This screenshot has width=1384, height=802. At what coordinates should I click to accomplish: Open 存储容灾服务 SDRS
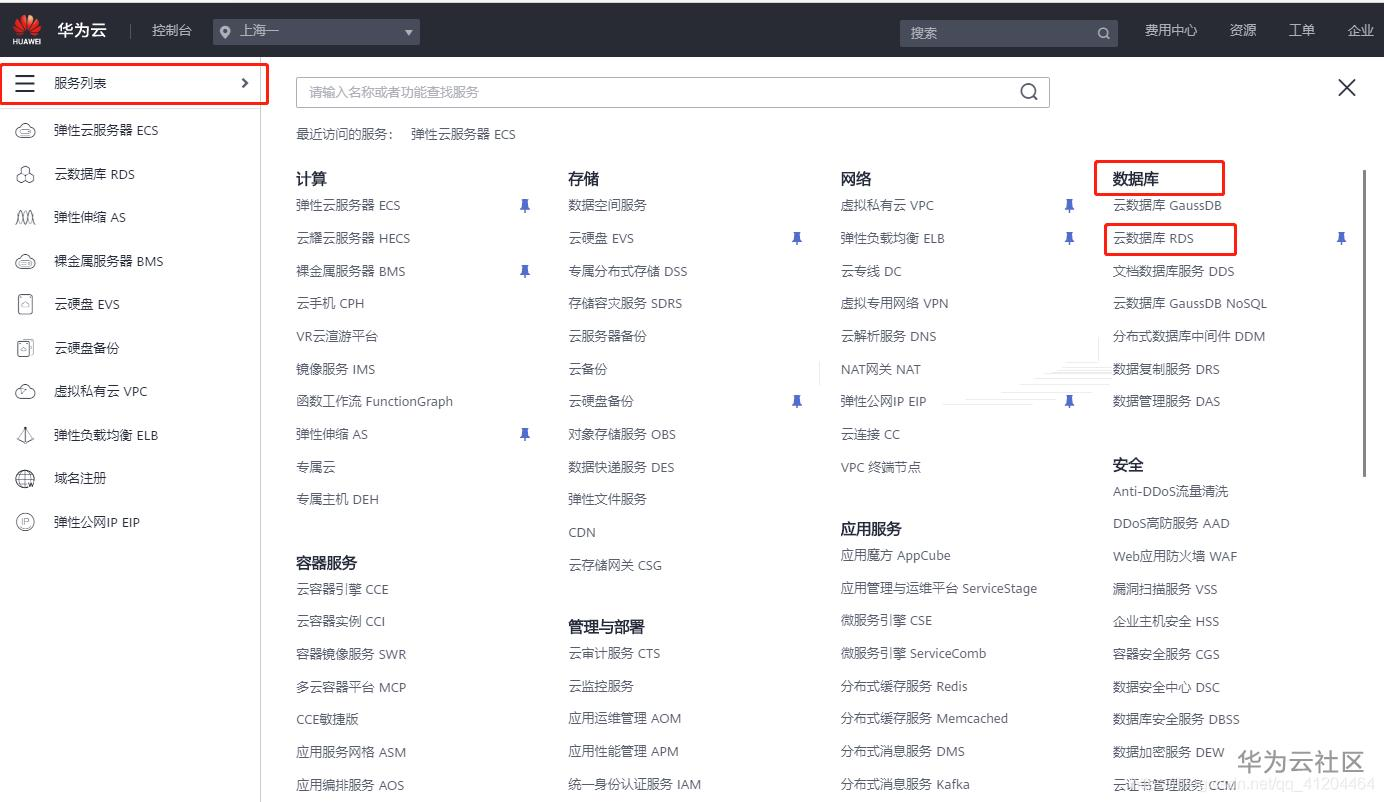click(x=625, y=303)
